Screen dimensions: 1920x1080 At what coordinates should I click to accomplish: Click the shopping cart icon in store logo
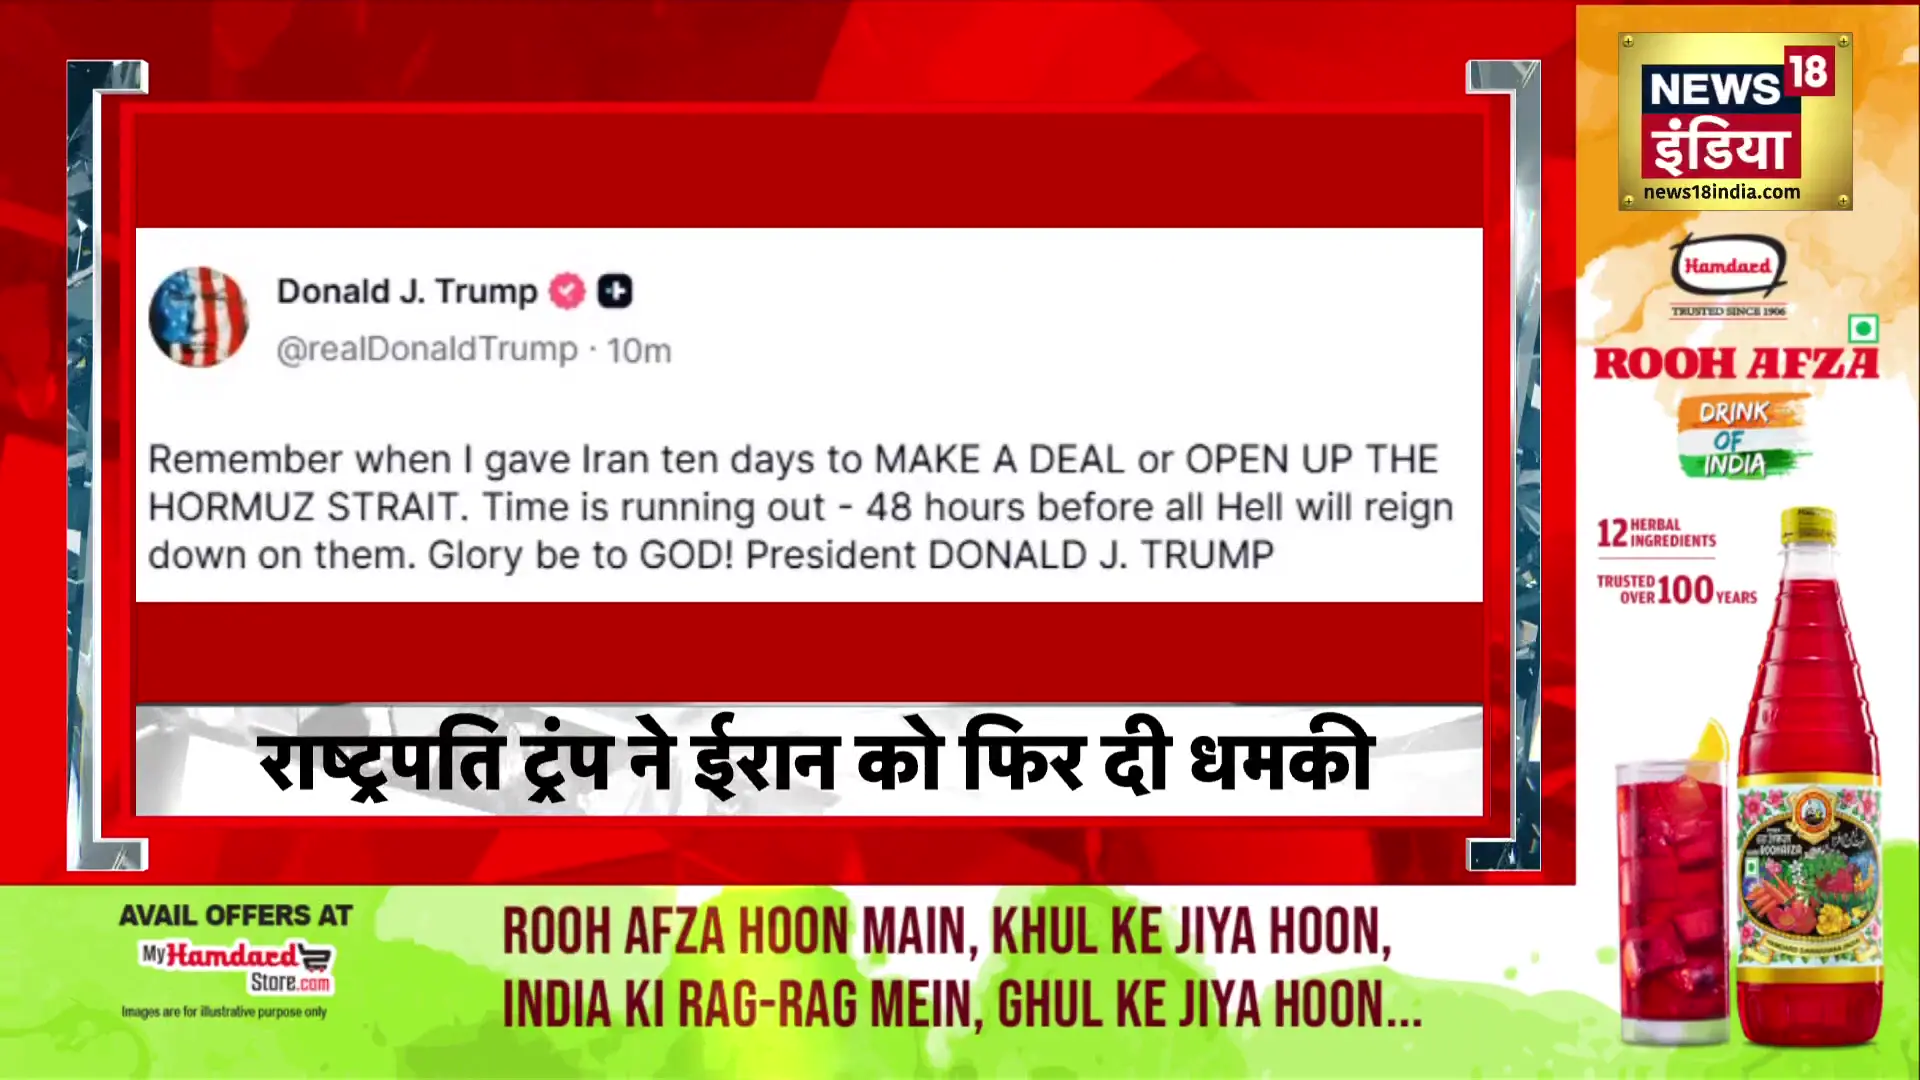pos(314,958)
